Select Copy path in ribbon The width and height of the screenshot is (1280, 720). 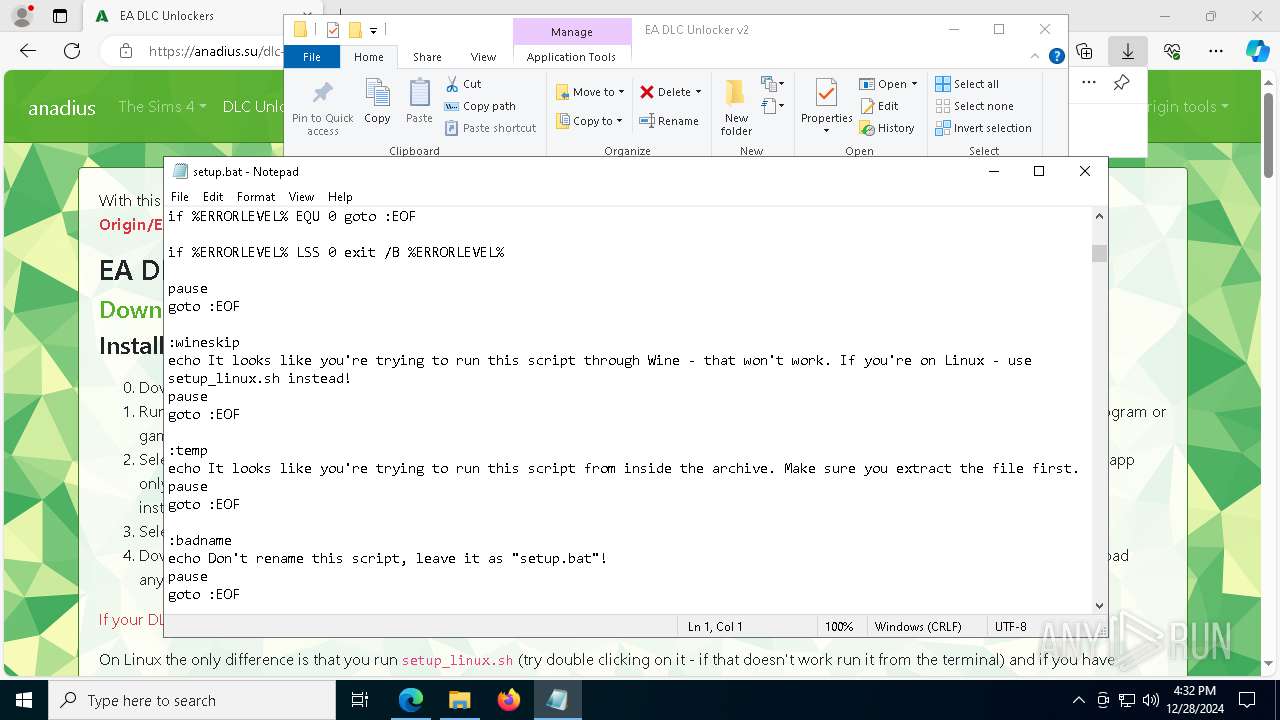(480, 106)
